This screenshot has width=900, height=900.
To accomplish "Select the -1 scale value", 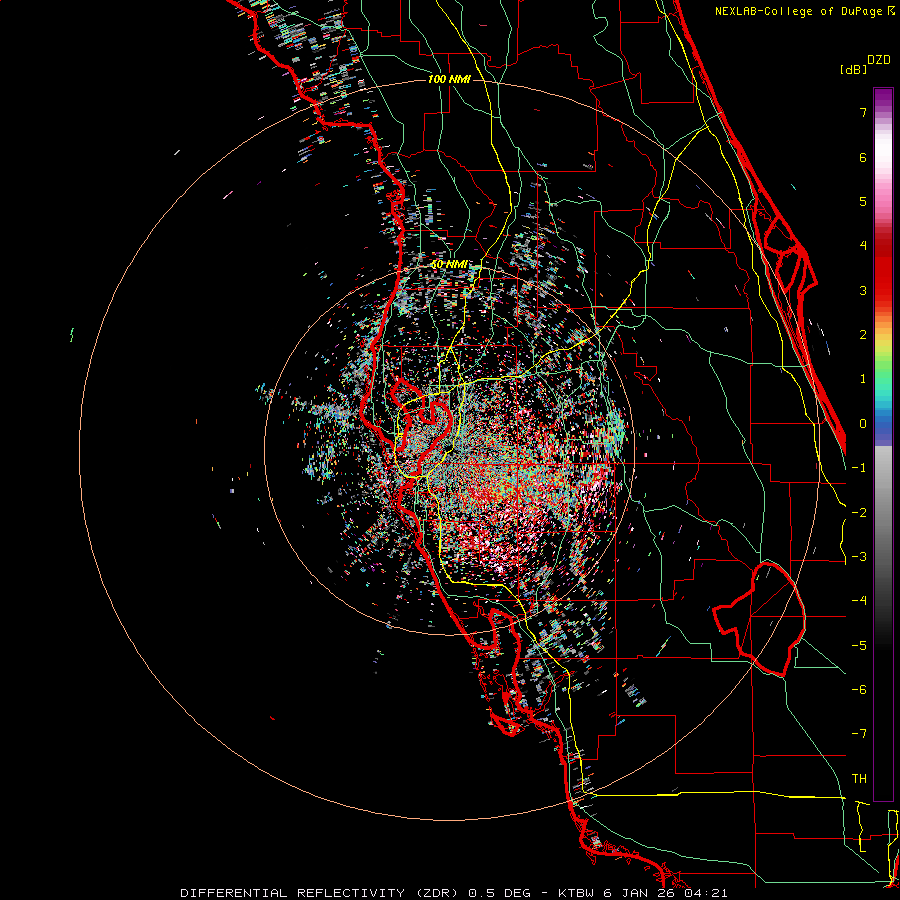I will click(859, 468).
